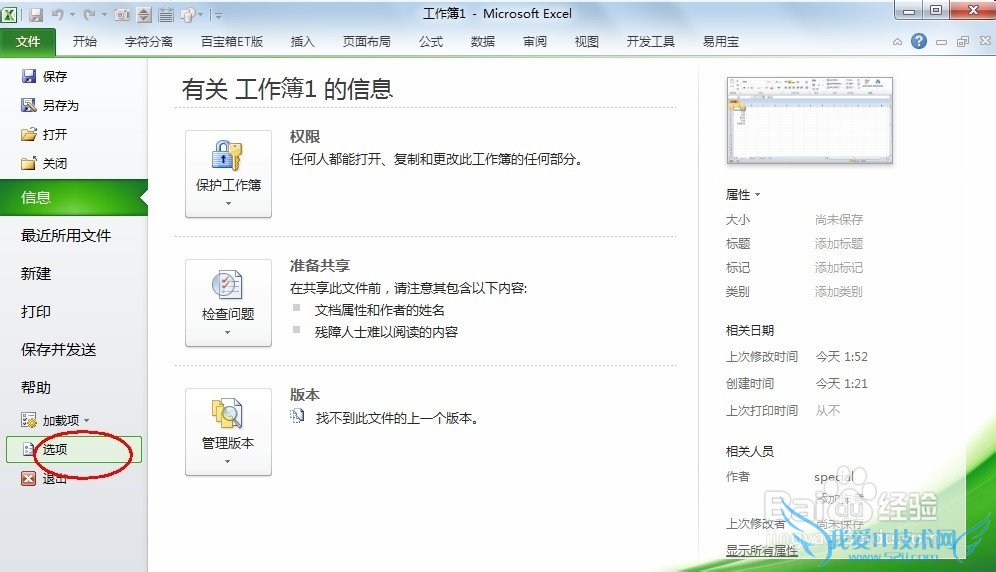Image resolution: width=996 pixels, height=572 pixels.
Task: Click the lines list icon in toolbar
Action: pos(166,14)
